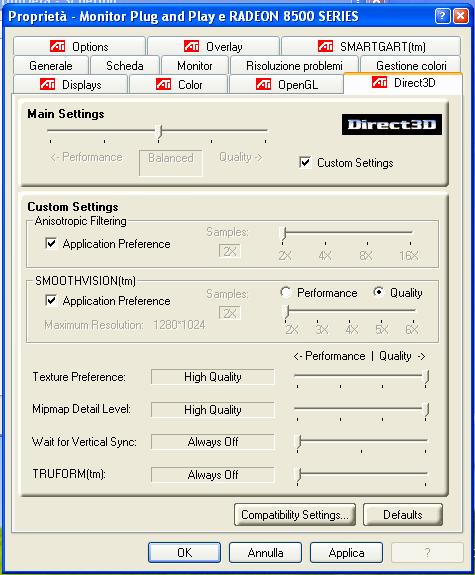Click the Direct3D logo banner

[x=392, y=124]
